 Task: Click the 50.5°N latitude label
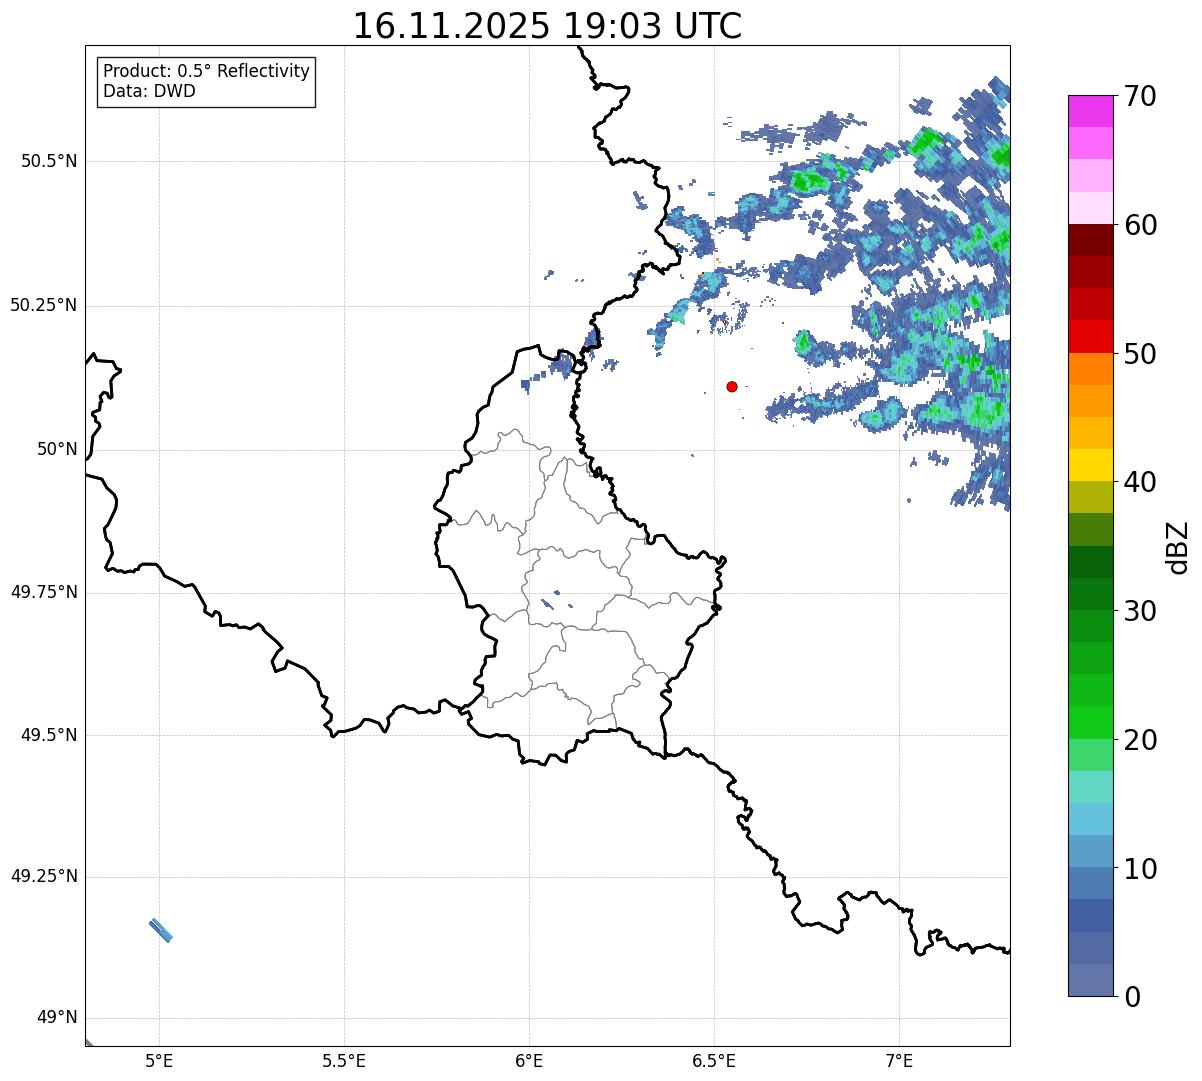pyautogui.click(x=50, y=161)
